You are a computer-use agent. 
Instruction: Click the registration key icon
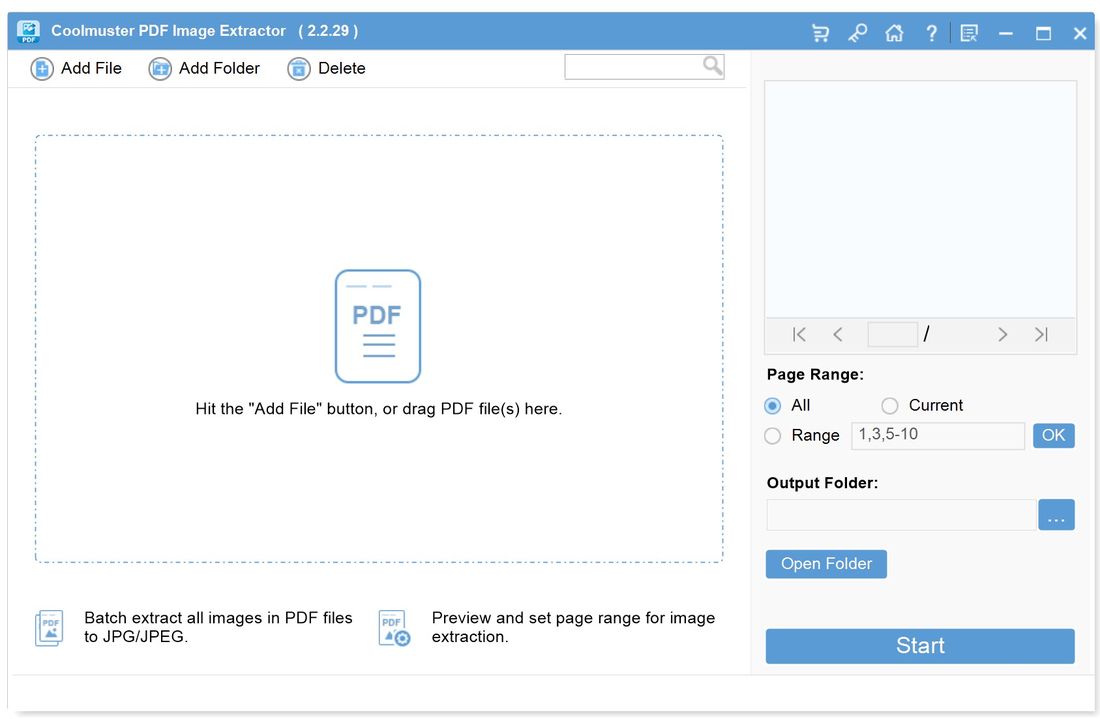[857, 32]
